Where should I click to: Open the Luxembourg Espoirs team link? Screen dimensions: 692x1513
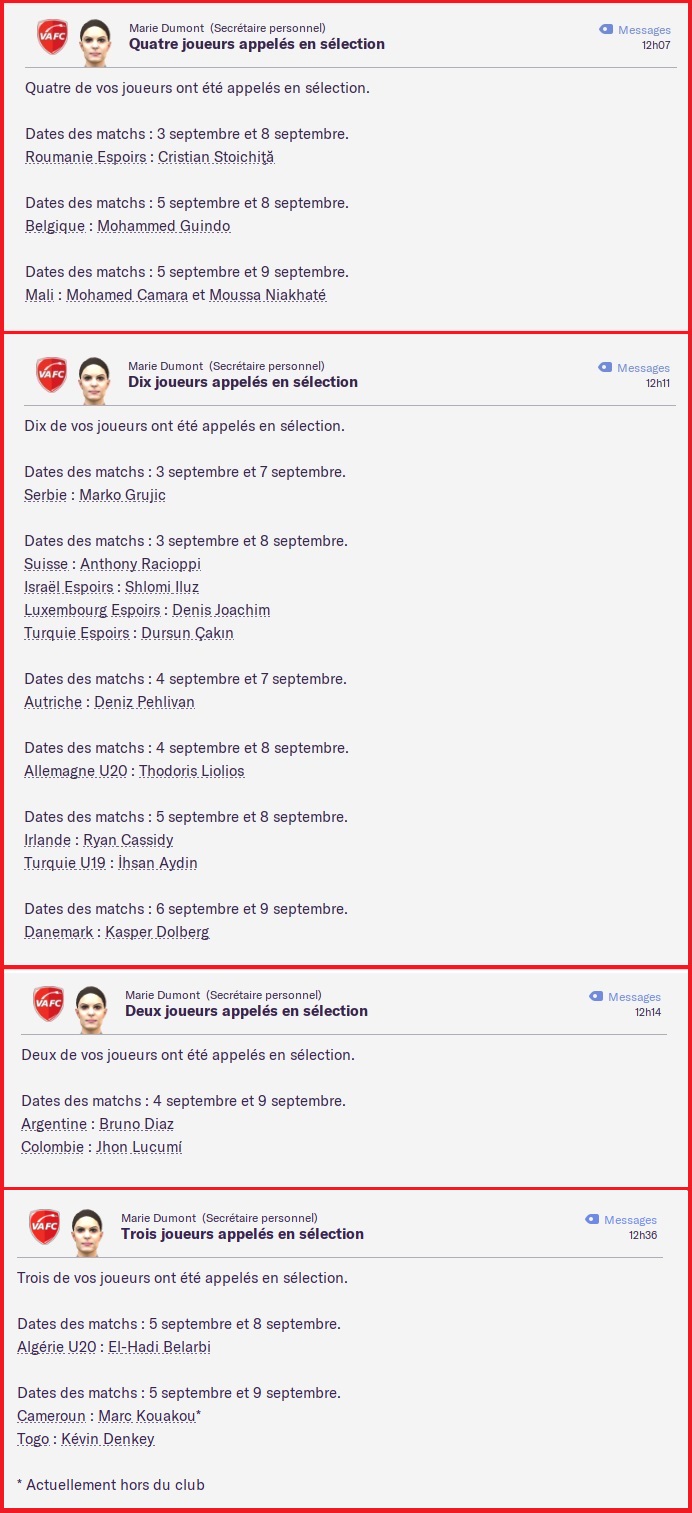[92, 610]
